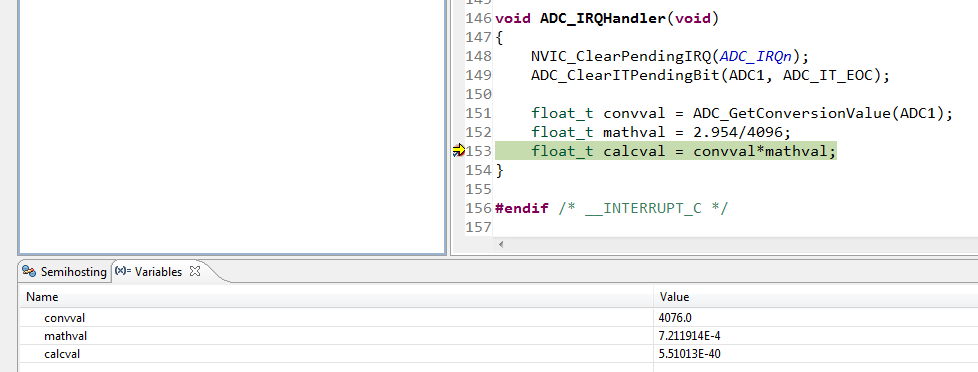Click the editor's horizontal scrollbar left arrow
The width and height of the screenshot is (978, 372).
(501, 245)
